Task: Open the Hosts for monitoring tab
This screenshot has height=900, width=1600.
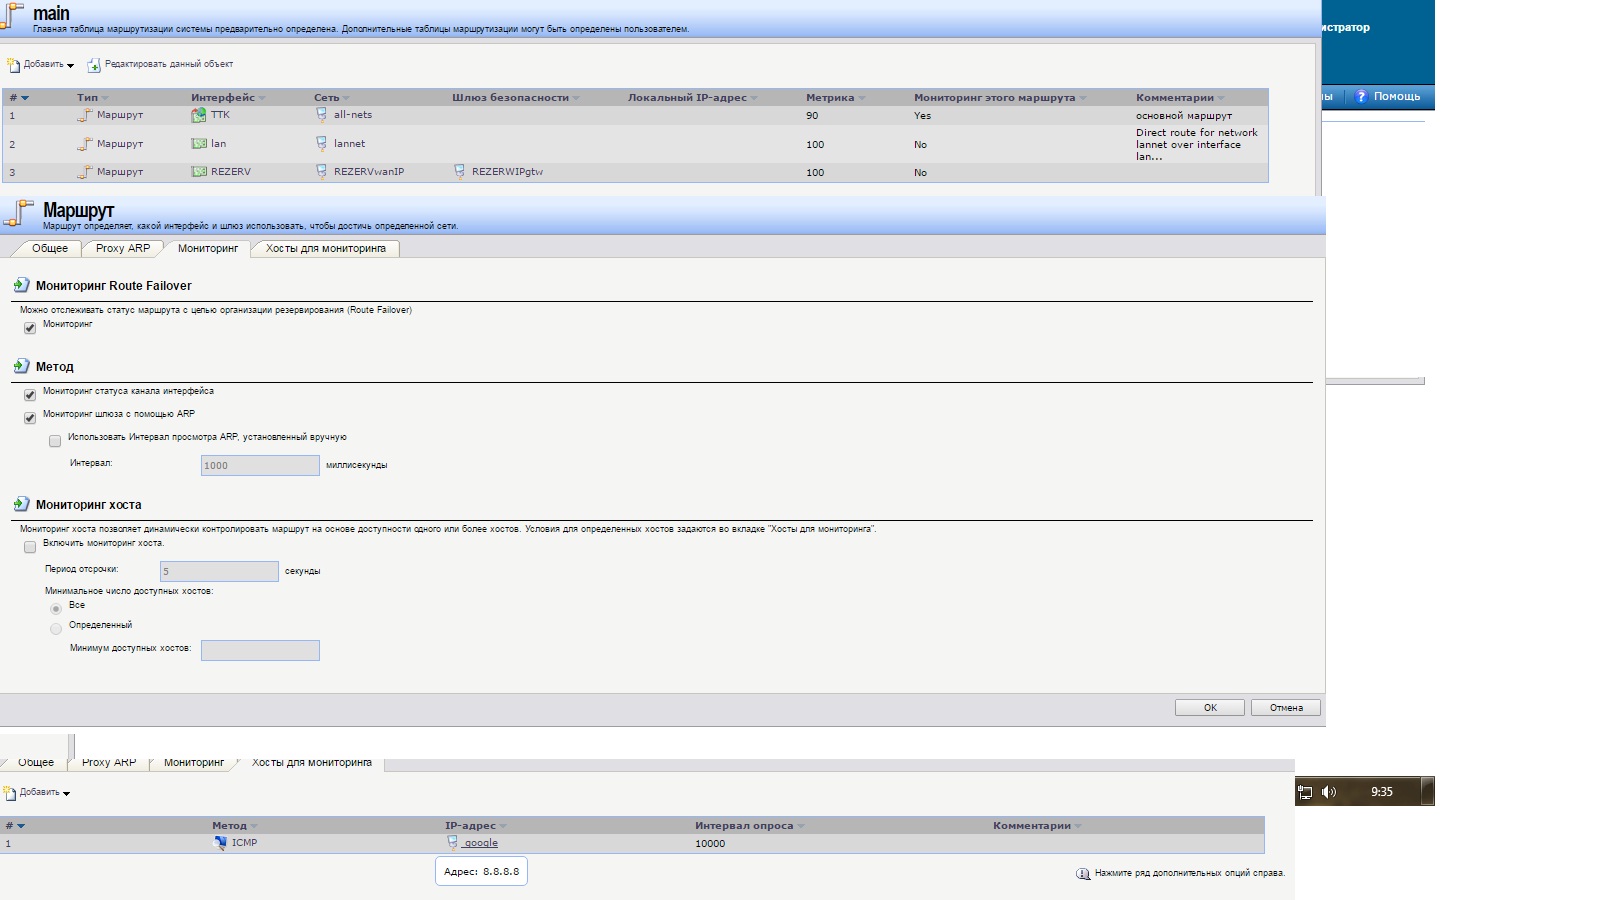Action: (325, 249)
